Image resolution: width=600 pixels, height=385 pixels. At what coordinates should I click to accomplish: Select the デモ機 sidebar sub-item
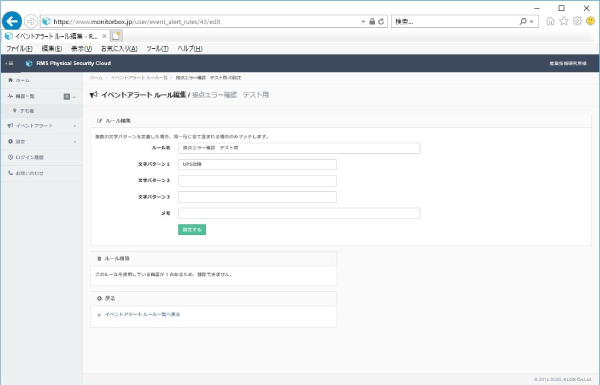(x=41, y=111)
